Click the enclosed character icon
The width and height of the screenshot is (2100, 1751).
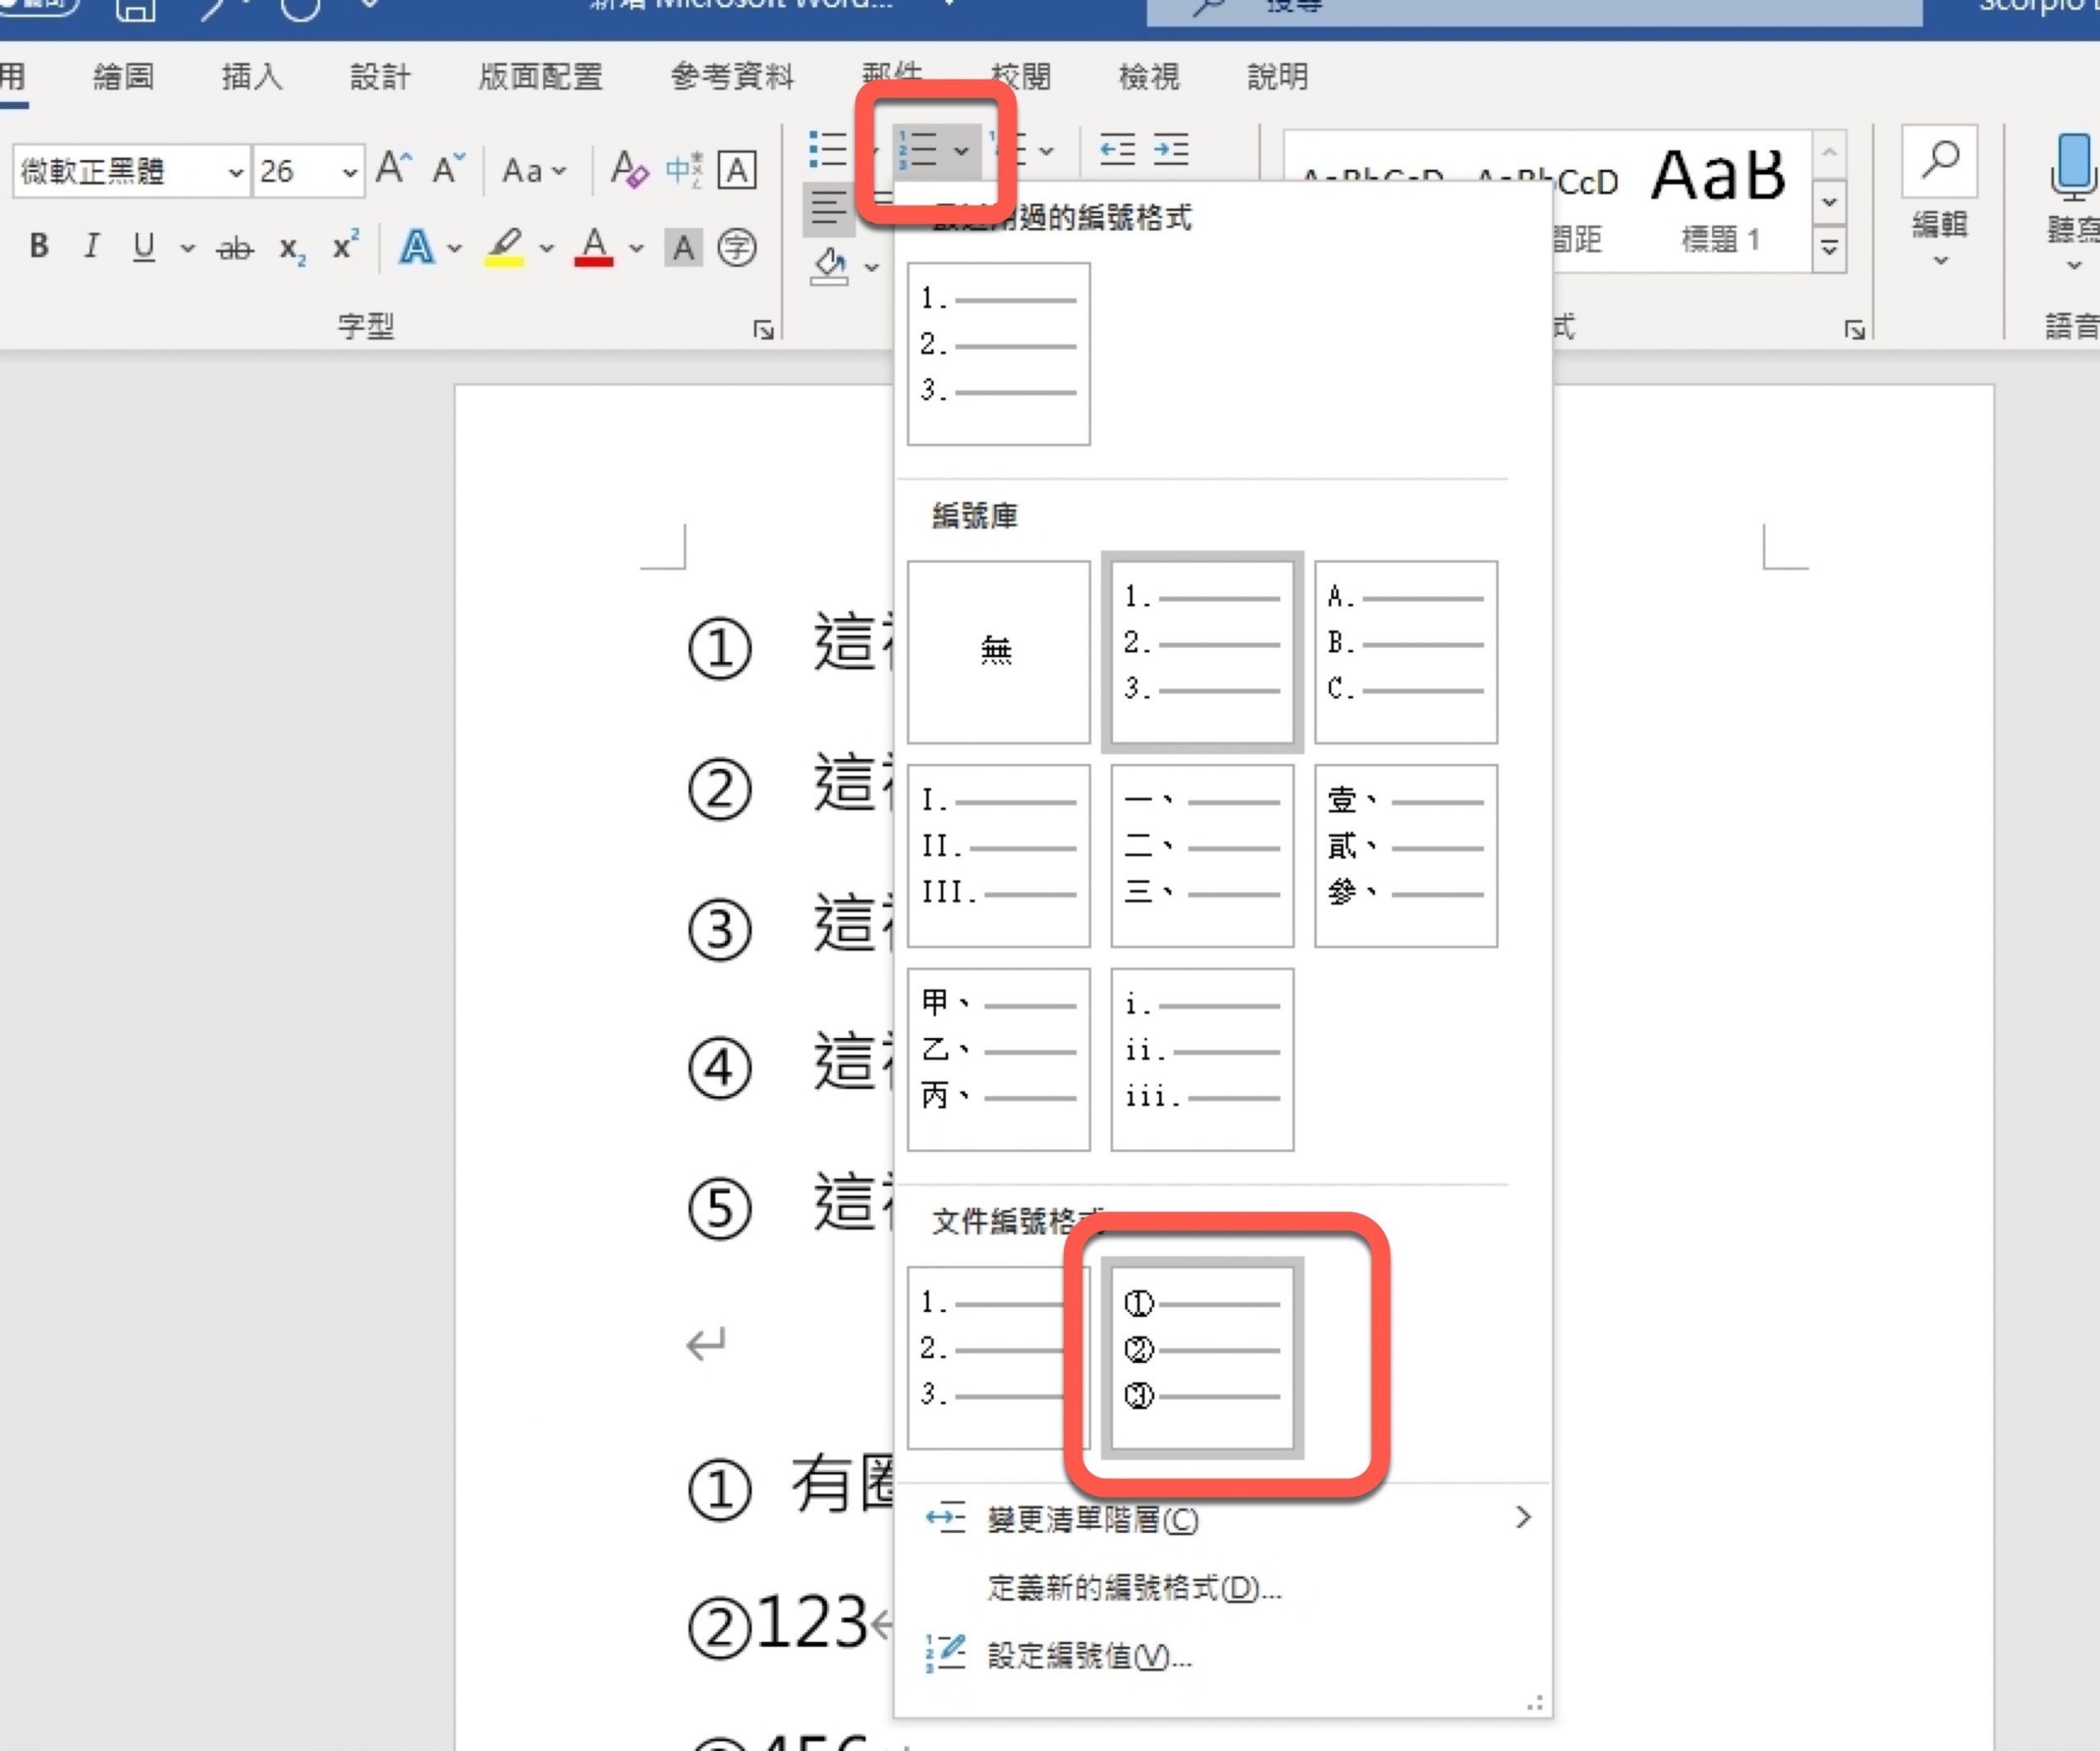(x=737, y=247)
